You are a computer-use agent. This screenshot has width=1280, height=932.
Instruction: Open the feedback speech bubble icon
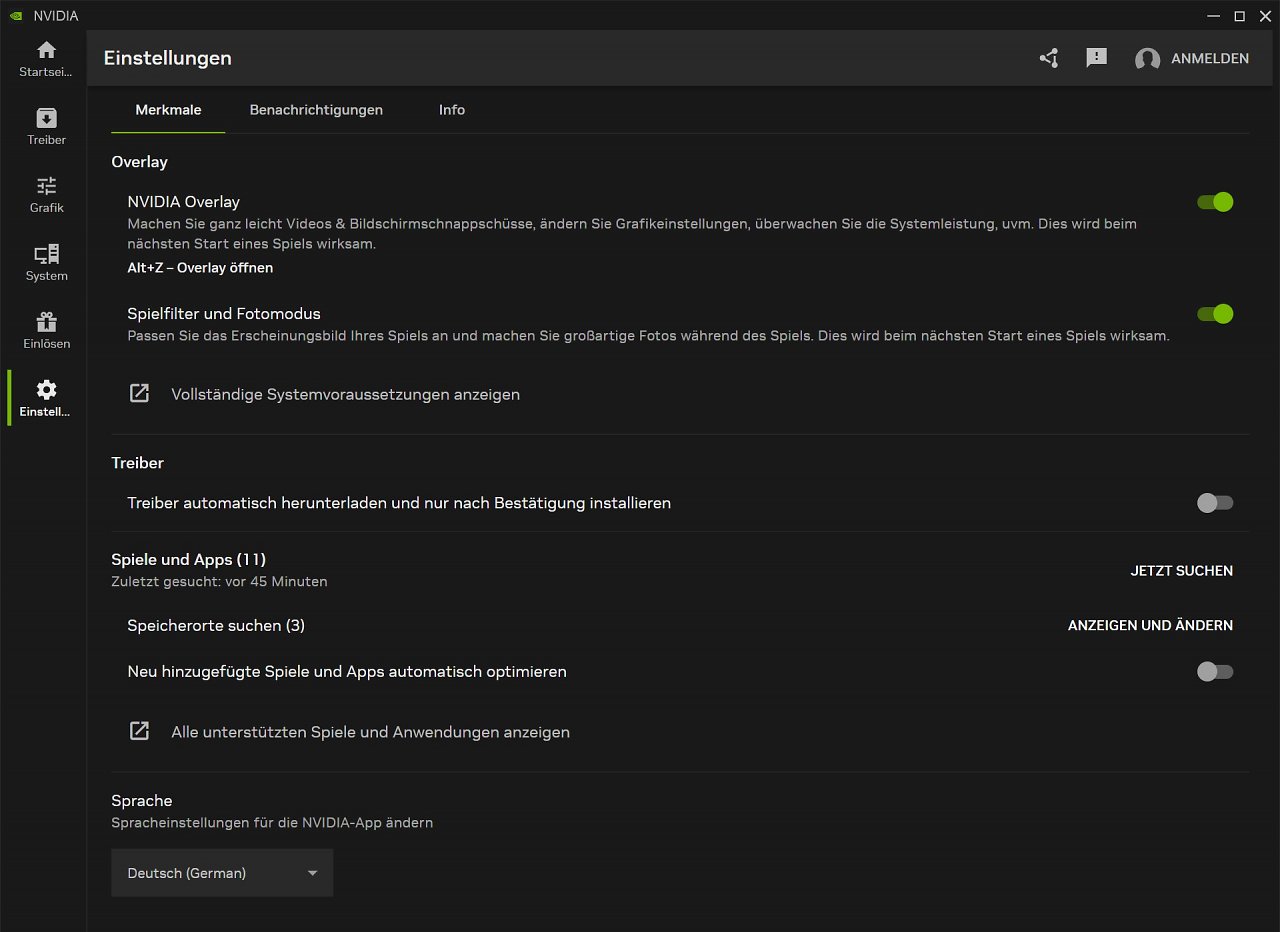point(1097,58)
